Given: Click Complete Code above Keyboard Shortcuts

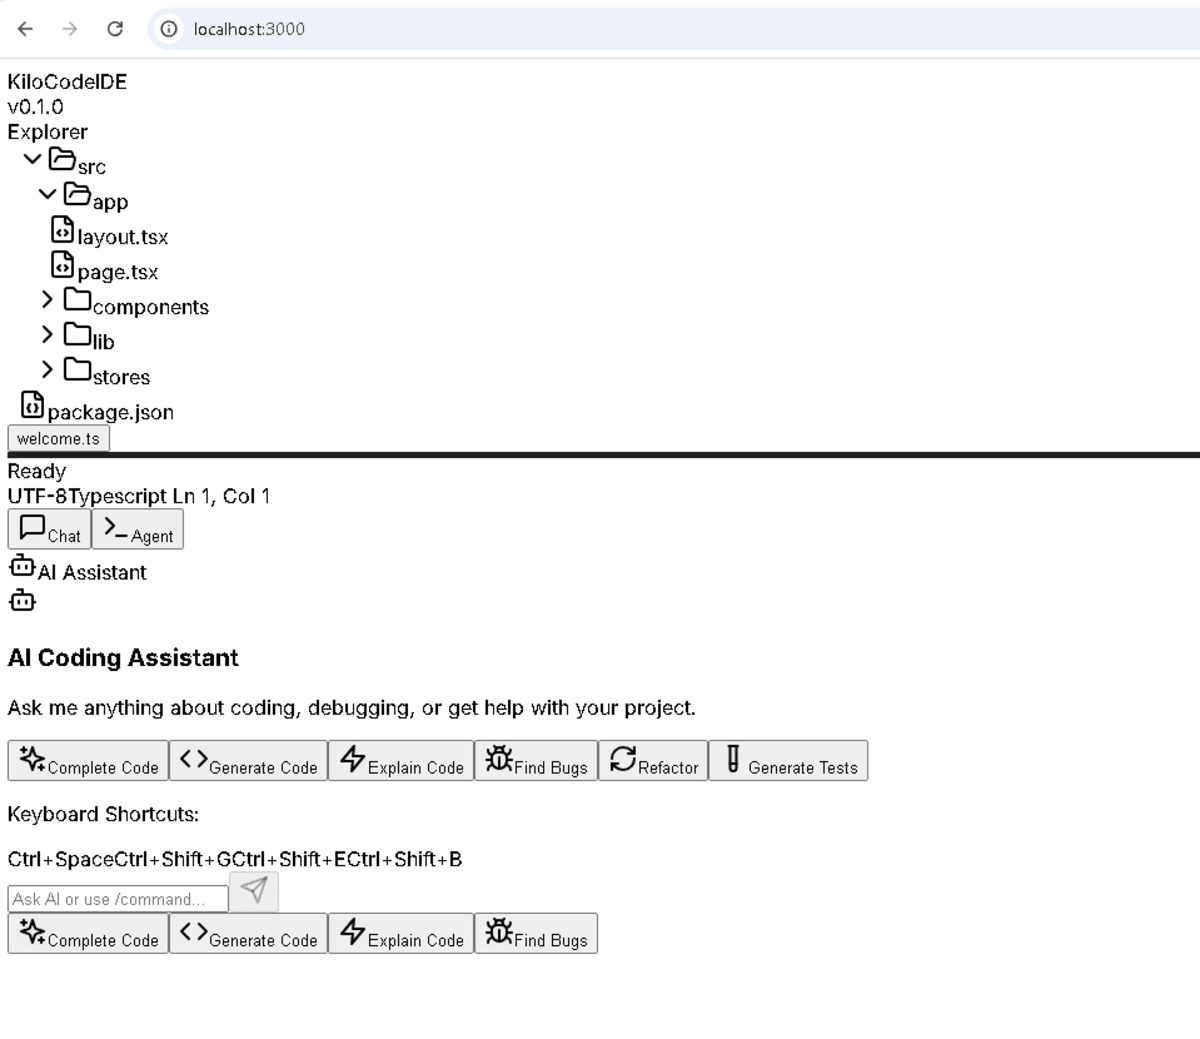Looking at the screenshot, I should [88, 760].
